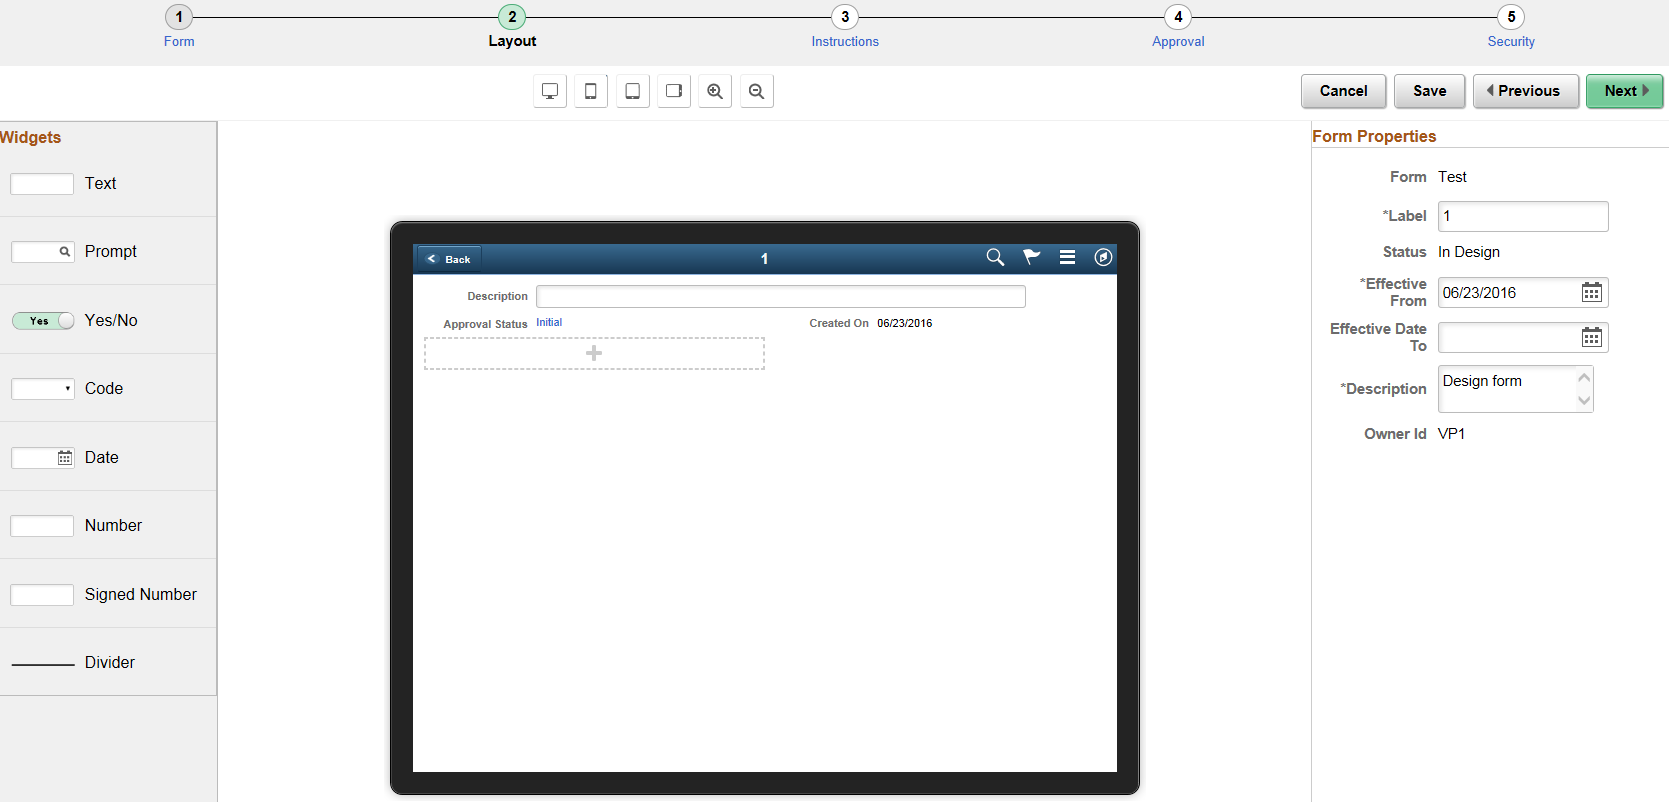Go to step 3 Instructions
The width and height of the screenshot is (1669, 802).
click(x=845, y=26)
